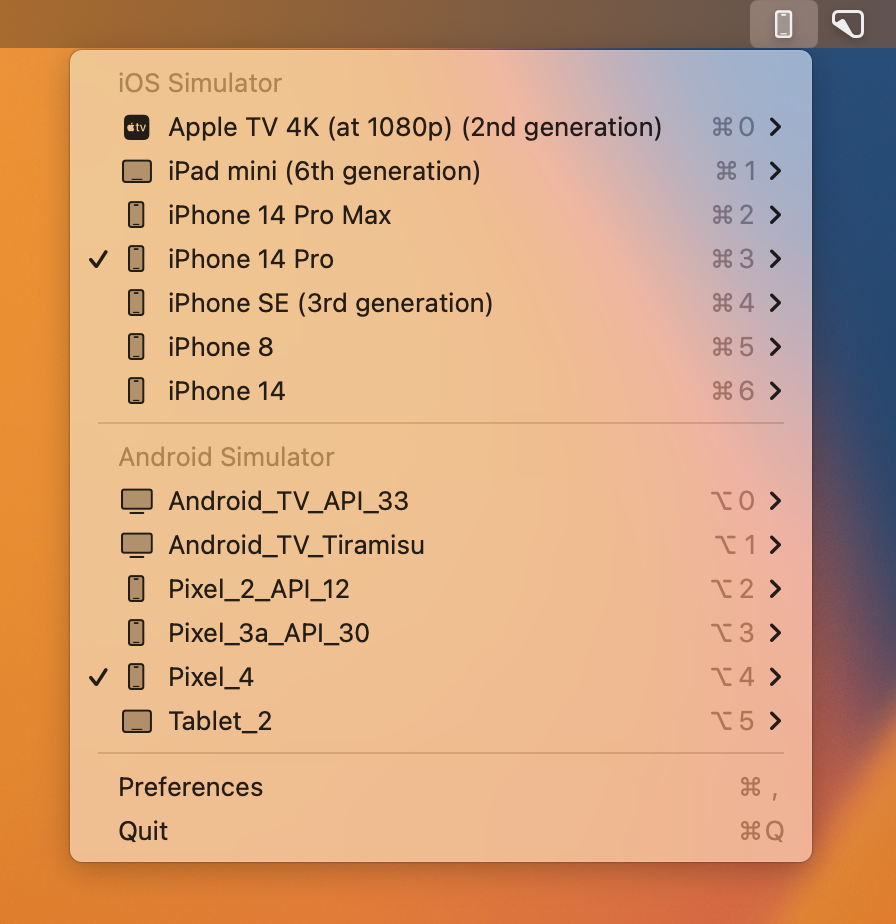Viewport: 896px width, 924px height.
Task: Click the iPhone 14 Pro Max ⌘2 shortcut label
Action: pyautogui.click(x=732, y=216)
